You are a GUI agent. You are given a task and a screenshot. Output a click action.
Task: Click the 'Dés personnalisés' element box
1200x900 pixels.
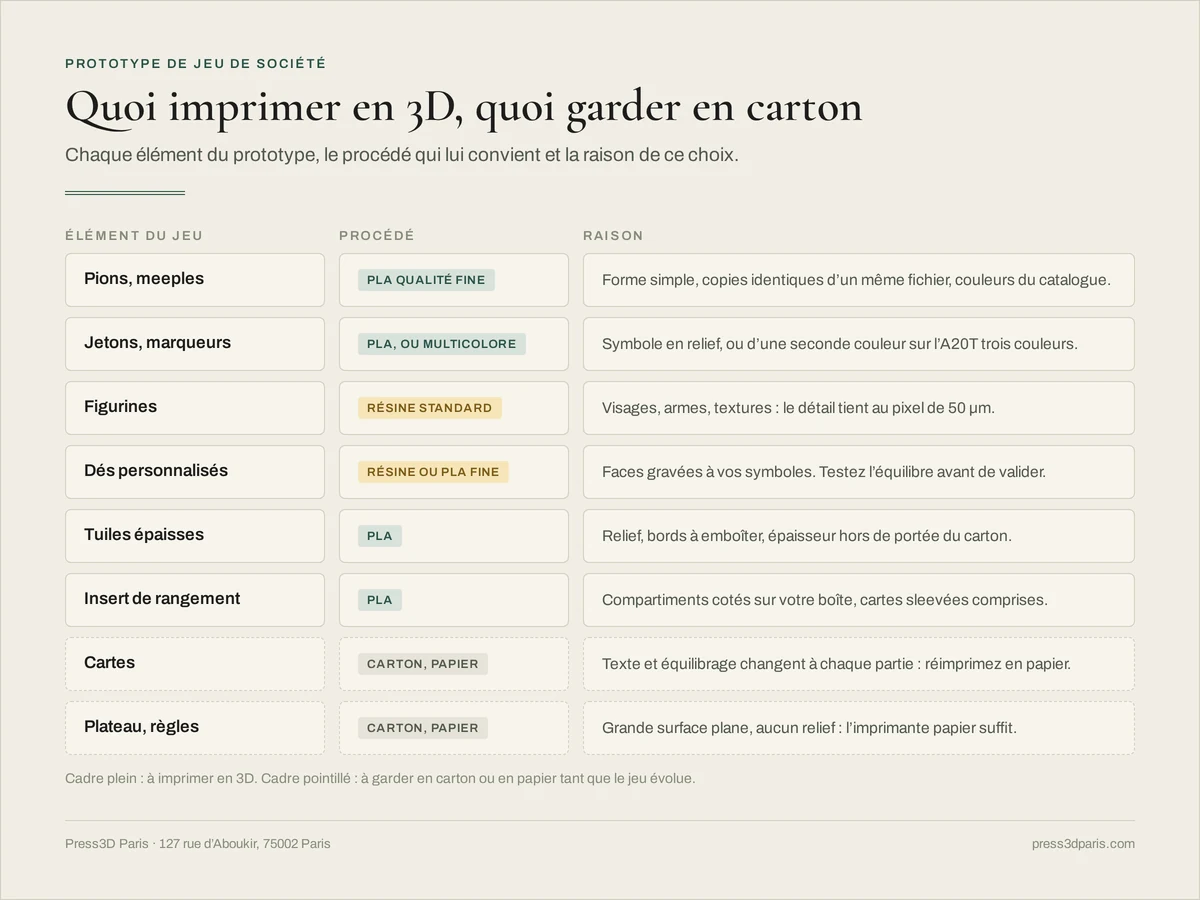(x=195, y=472)
